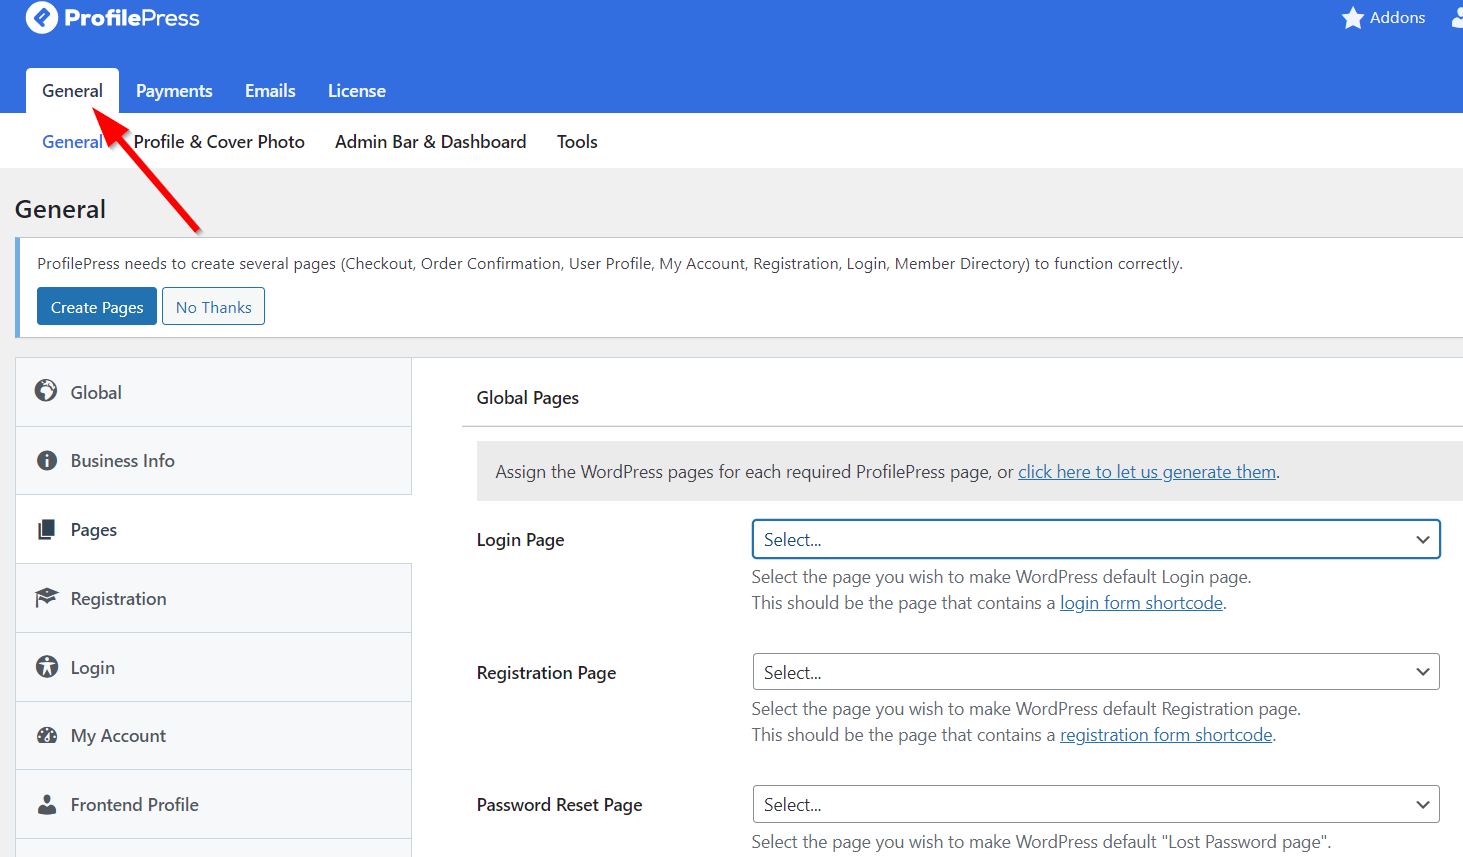Image resolution: width=1463 pixels, height=857 pixels.
Task: Open the General top tab
Action: (x=72, y=91)
